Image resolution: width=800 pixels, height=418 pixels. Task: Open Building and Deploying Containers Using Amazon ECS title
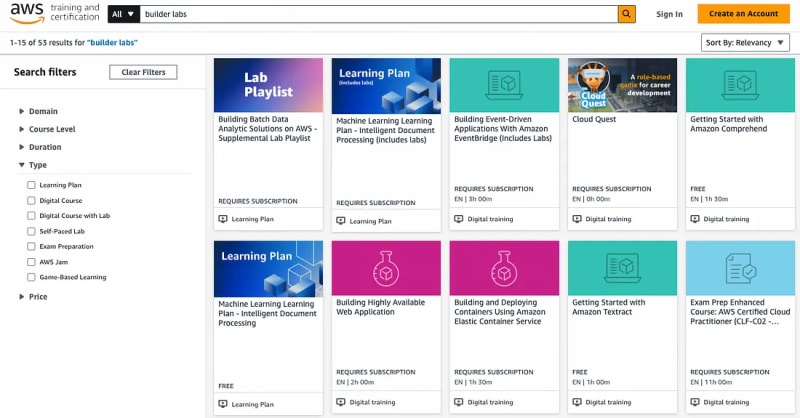[500, 312]
